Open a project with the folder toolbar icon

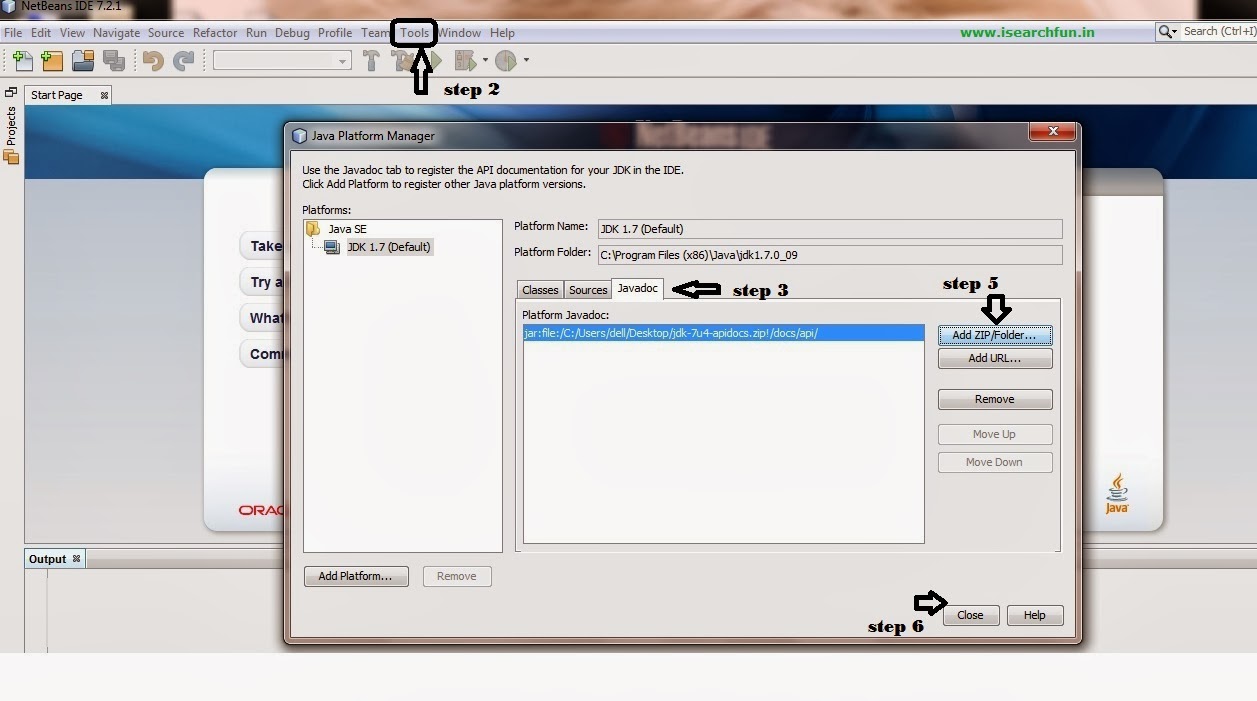pos(83,61)
